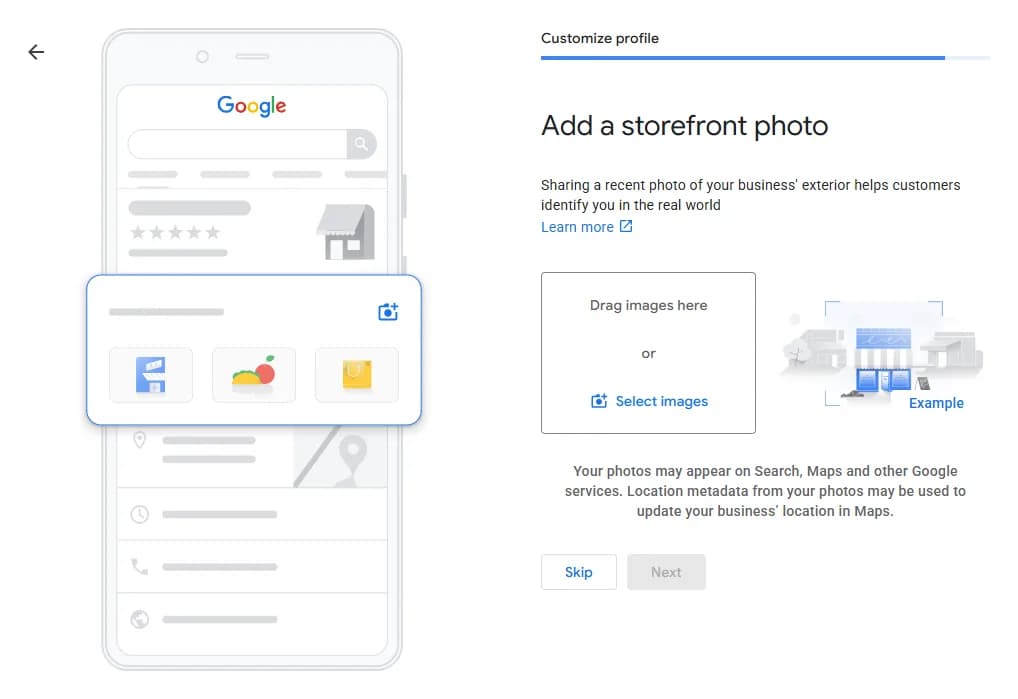Click the greyed-out Next button

pyautogui.click(x=666, y=572)
